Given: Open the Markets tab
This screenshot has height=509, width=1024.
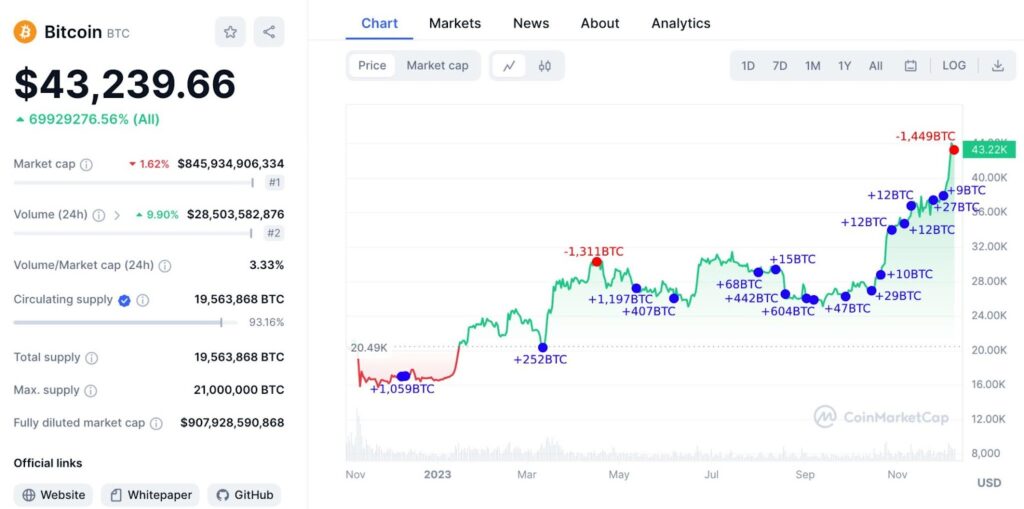Looking at the screenshot, I should [455, 23].
